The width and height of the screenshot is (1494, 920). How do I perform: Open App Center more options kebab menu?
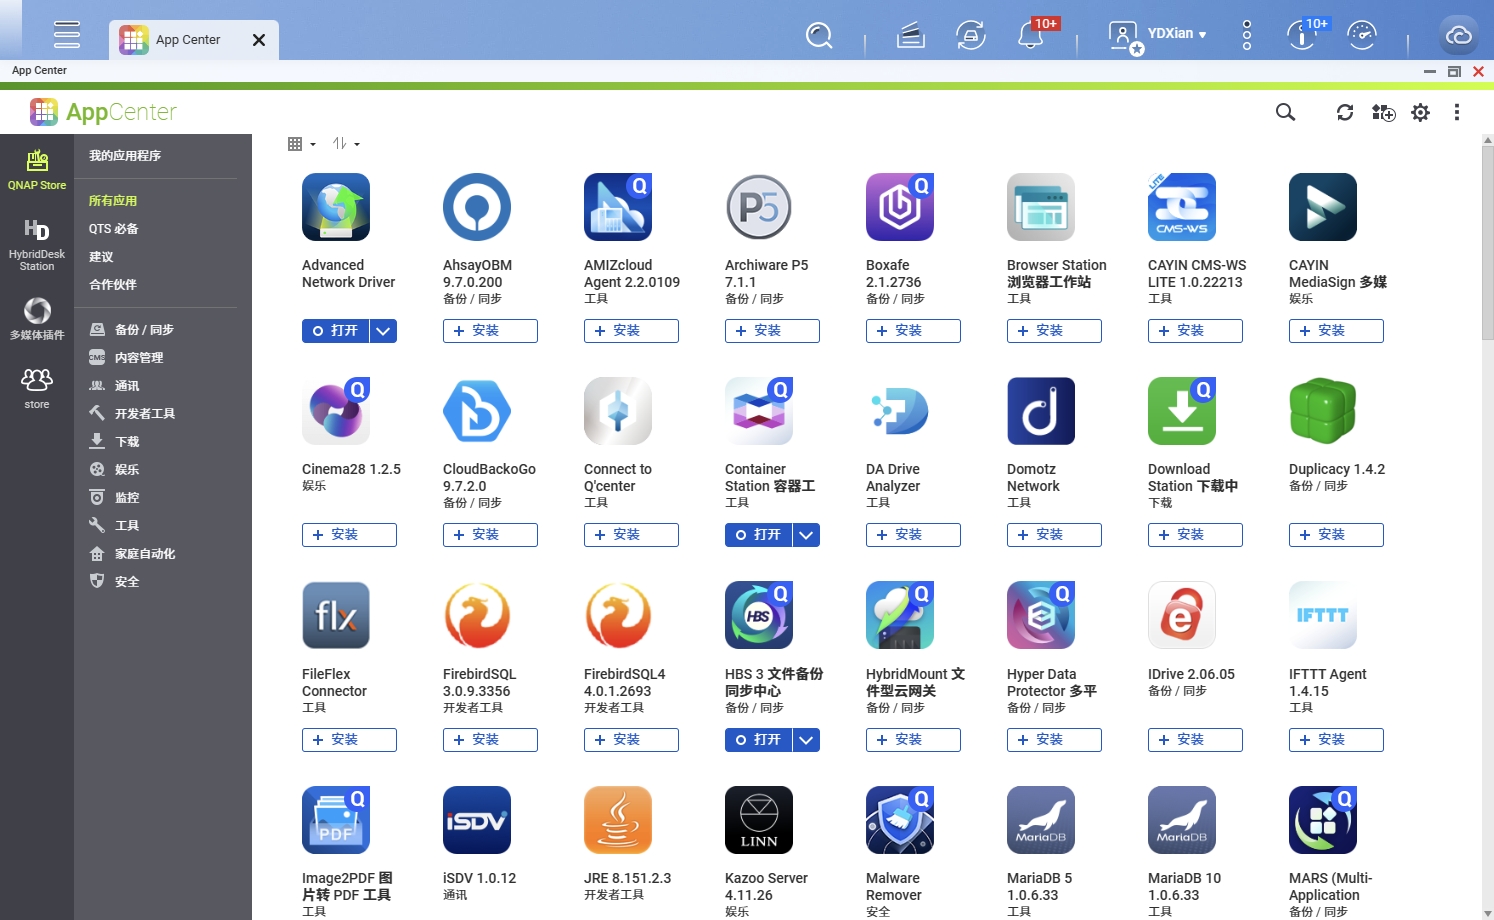(1457, 112)
